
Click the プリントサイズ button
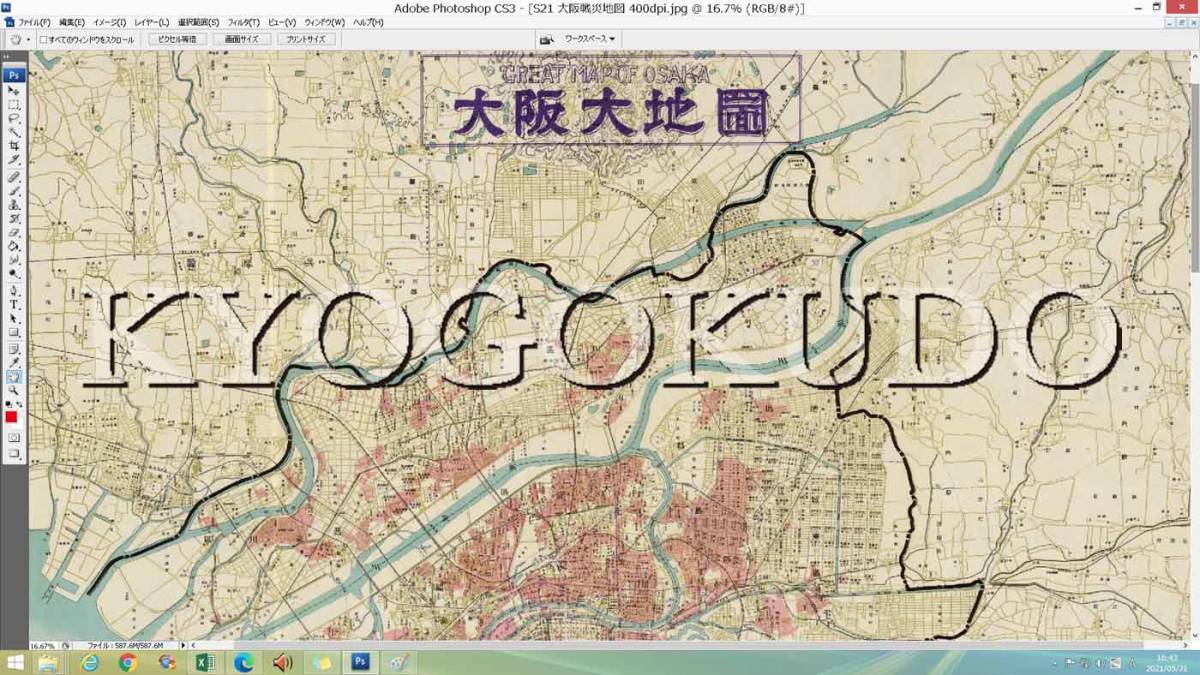click(305, 40)
